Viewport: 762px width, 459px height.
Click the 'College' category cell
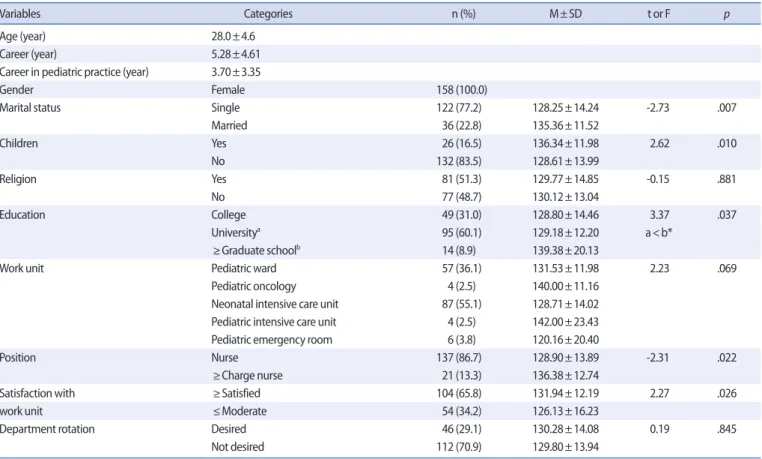pyautogui.click(x=228, y=215)
